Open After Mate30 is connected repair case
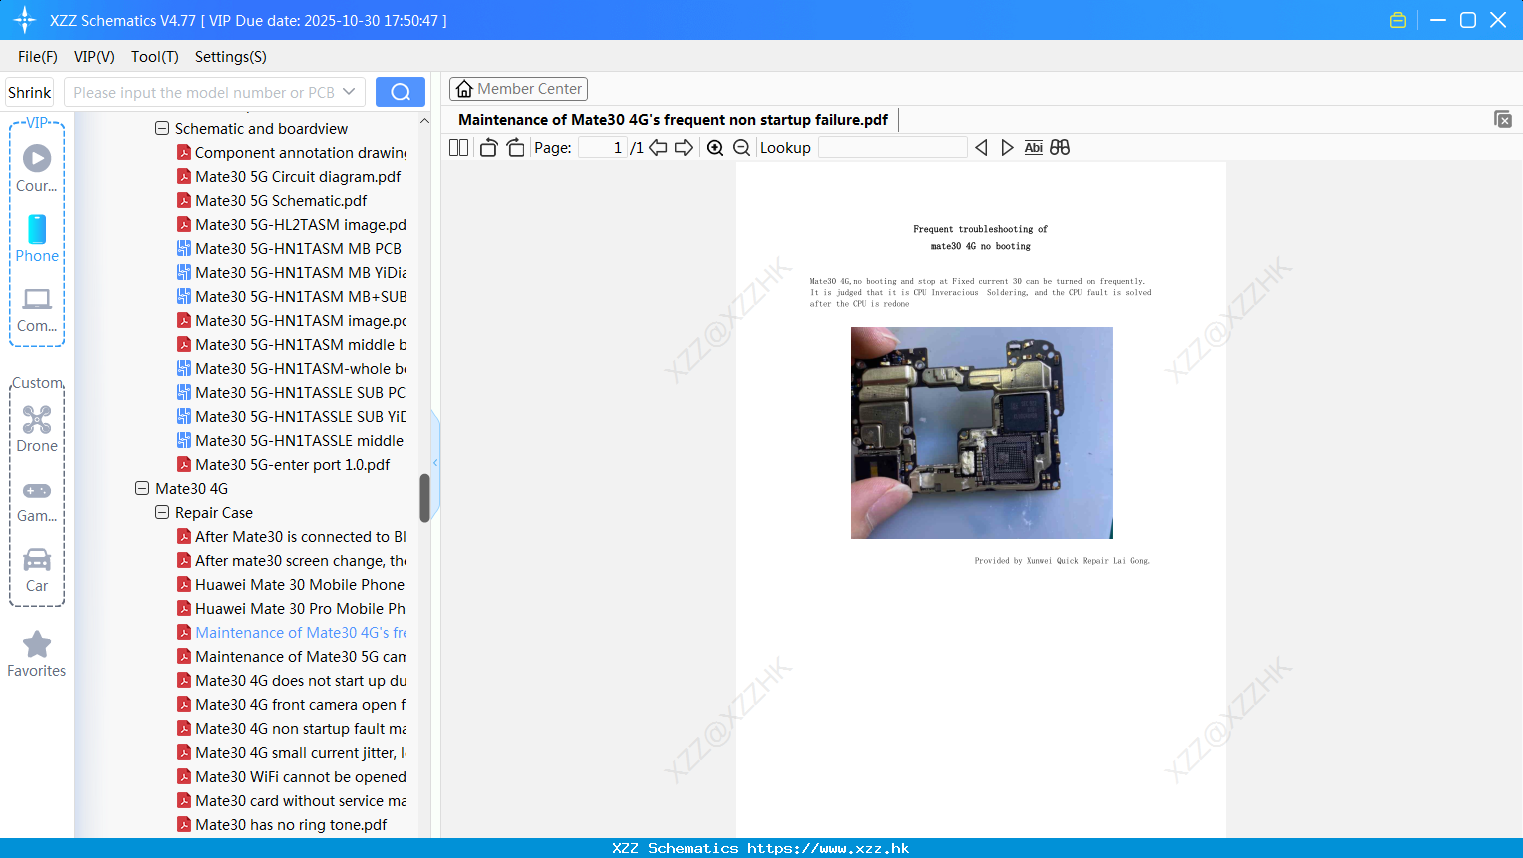Viewport: 1523px width, 858px height. coord(291,536)
